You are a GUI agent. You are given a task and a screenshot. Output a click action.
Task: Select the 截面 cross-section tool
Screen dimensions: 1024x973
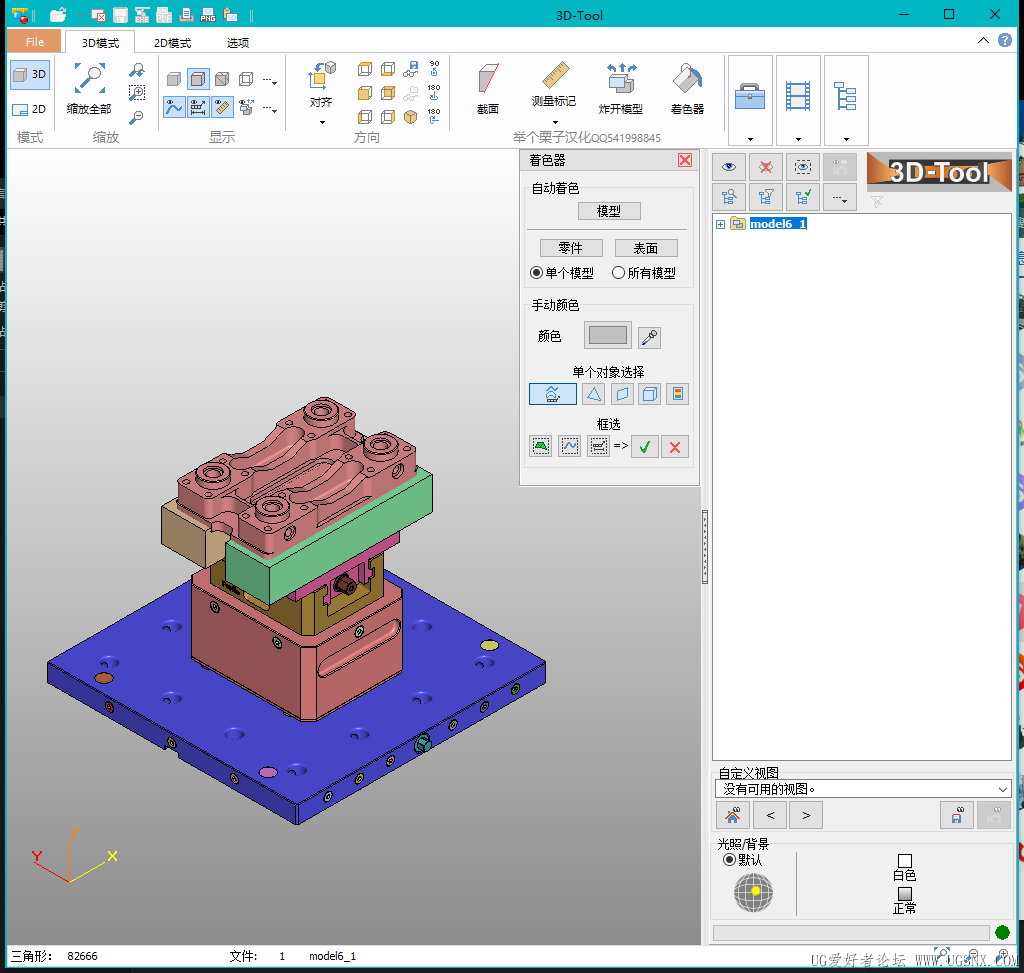(487, 80)
